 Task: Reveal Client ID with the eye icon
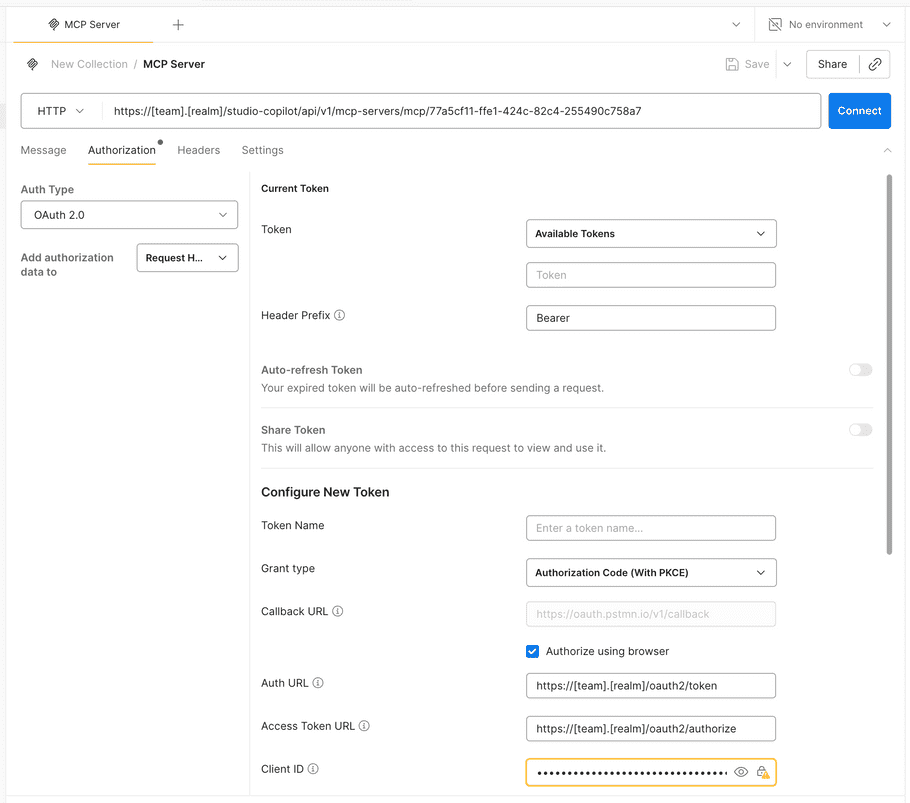741,772
